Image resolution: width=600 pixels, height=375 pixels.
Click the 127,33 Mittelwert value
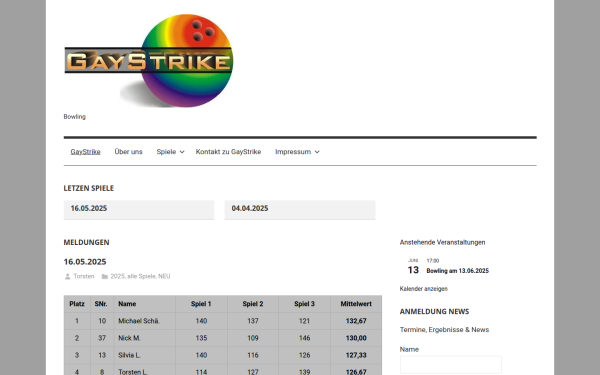(x=356, y=355)
